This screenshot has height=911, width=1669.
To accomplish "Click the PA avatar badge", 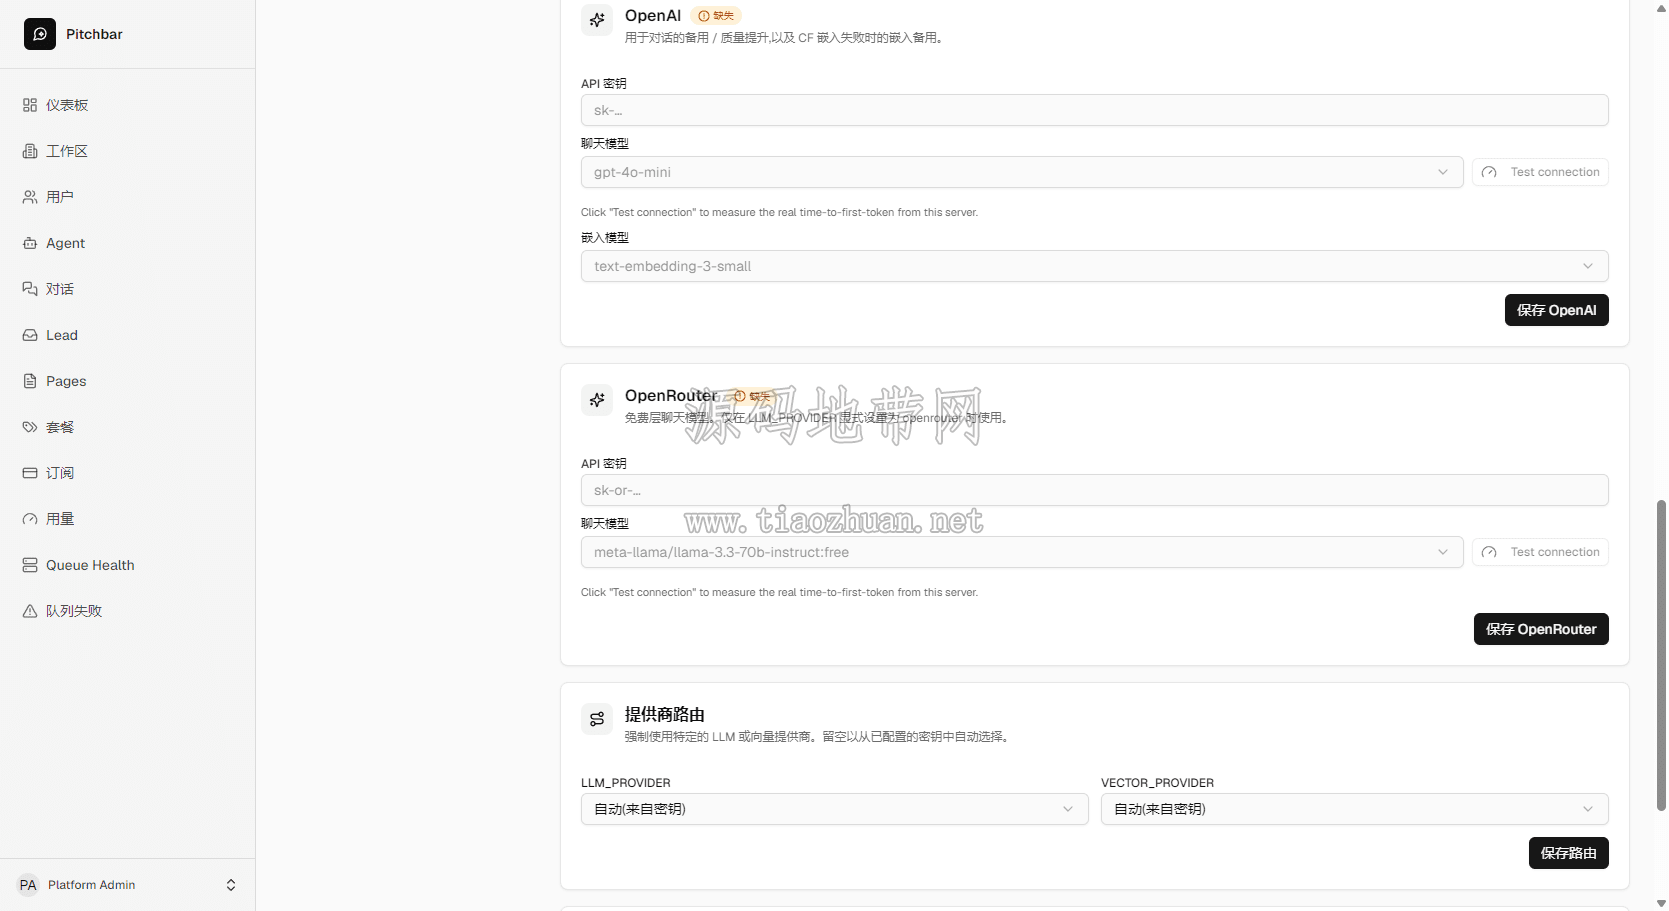I will pos(28,885).
